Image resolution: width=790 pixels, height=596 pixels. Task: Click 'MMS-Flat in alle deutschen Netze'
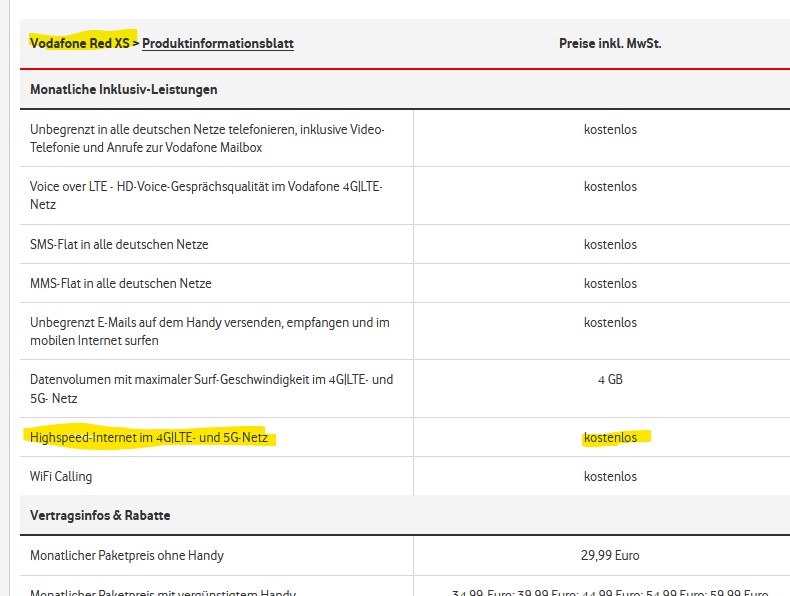tap(120, 283)
